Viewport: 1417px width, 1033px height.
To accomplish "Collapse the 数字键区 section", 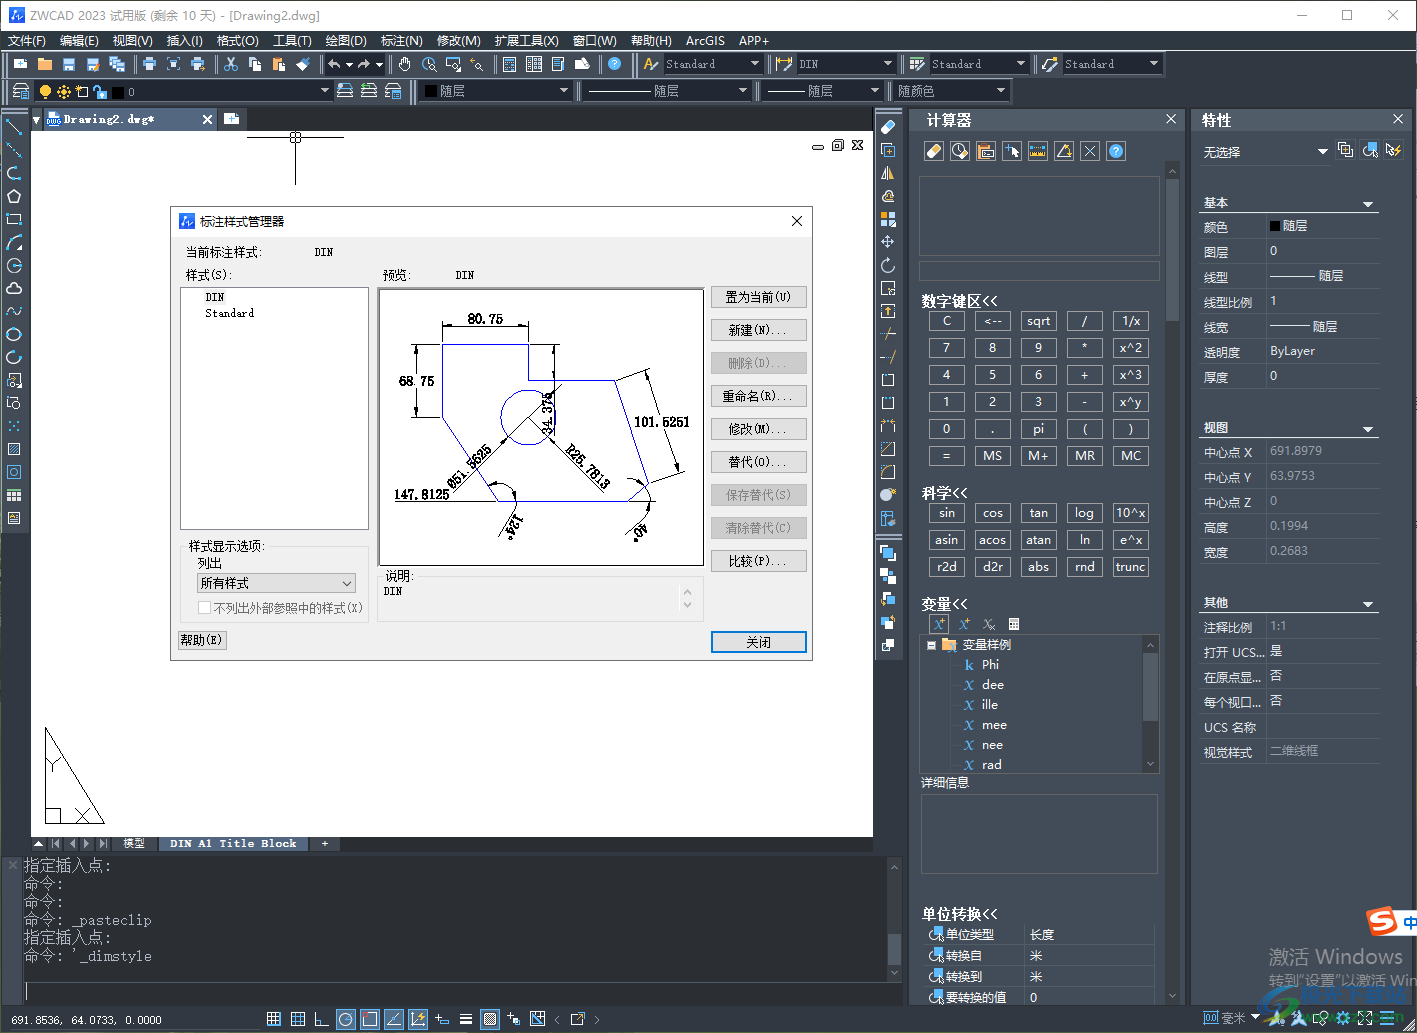I will pyautogui.click(x=959, y=301).
